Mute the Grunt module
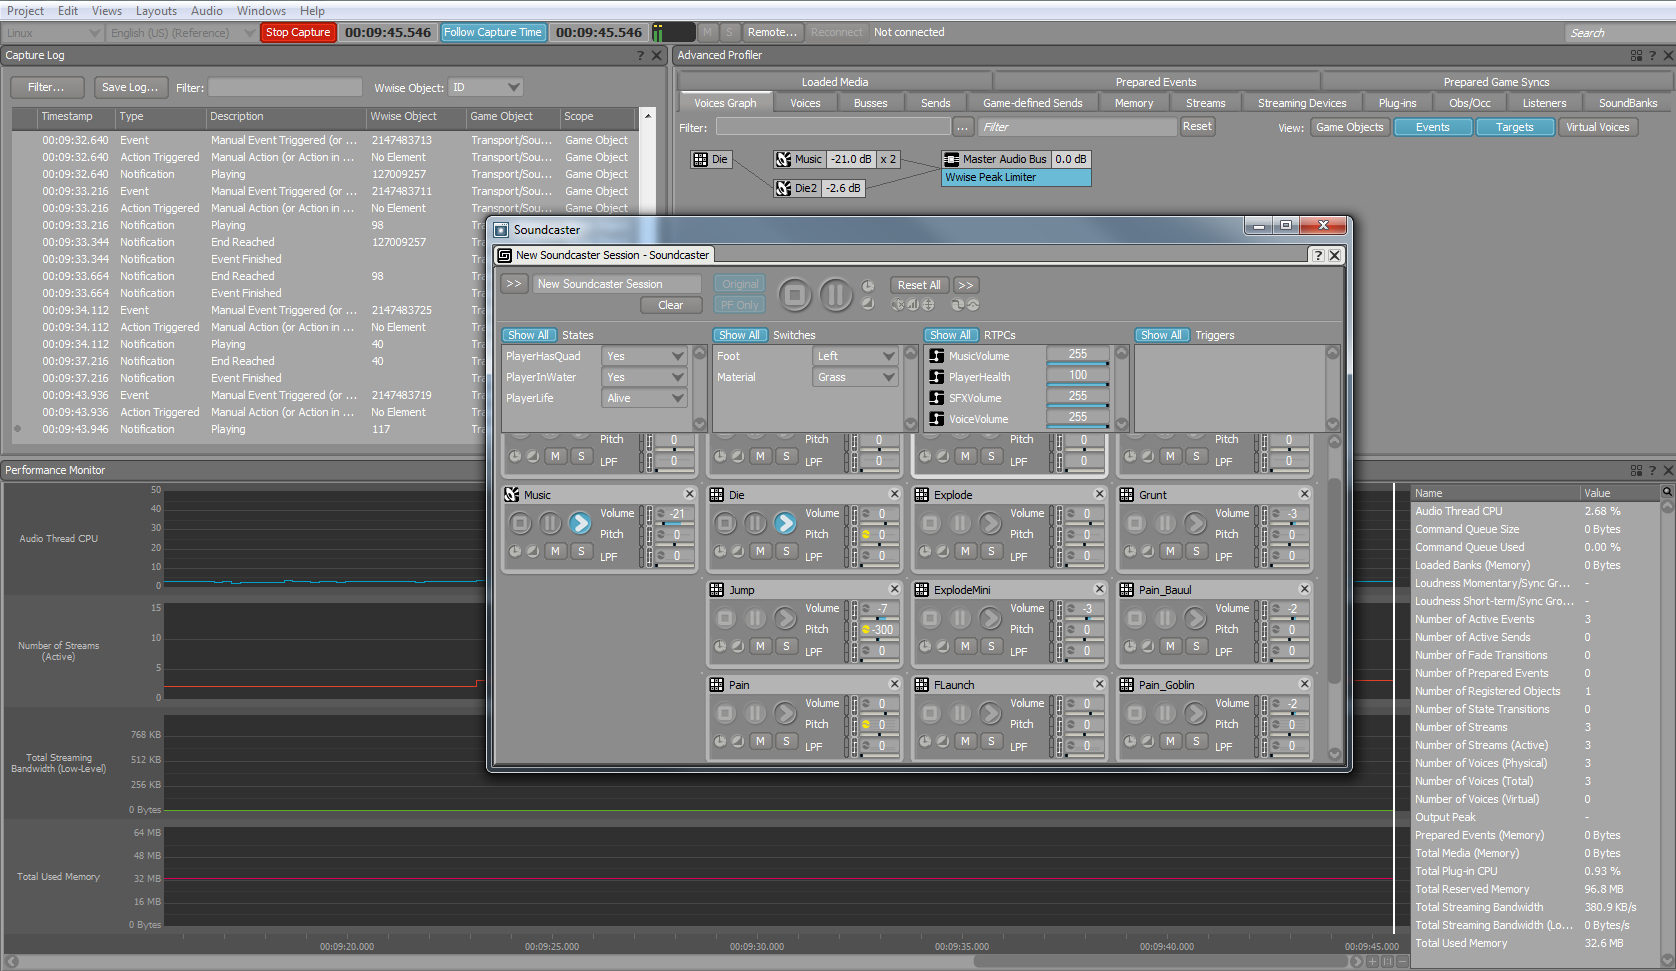1676x971 pixels. [1170, 551]
